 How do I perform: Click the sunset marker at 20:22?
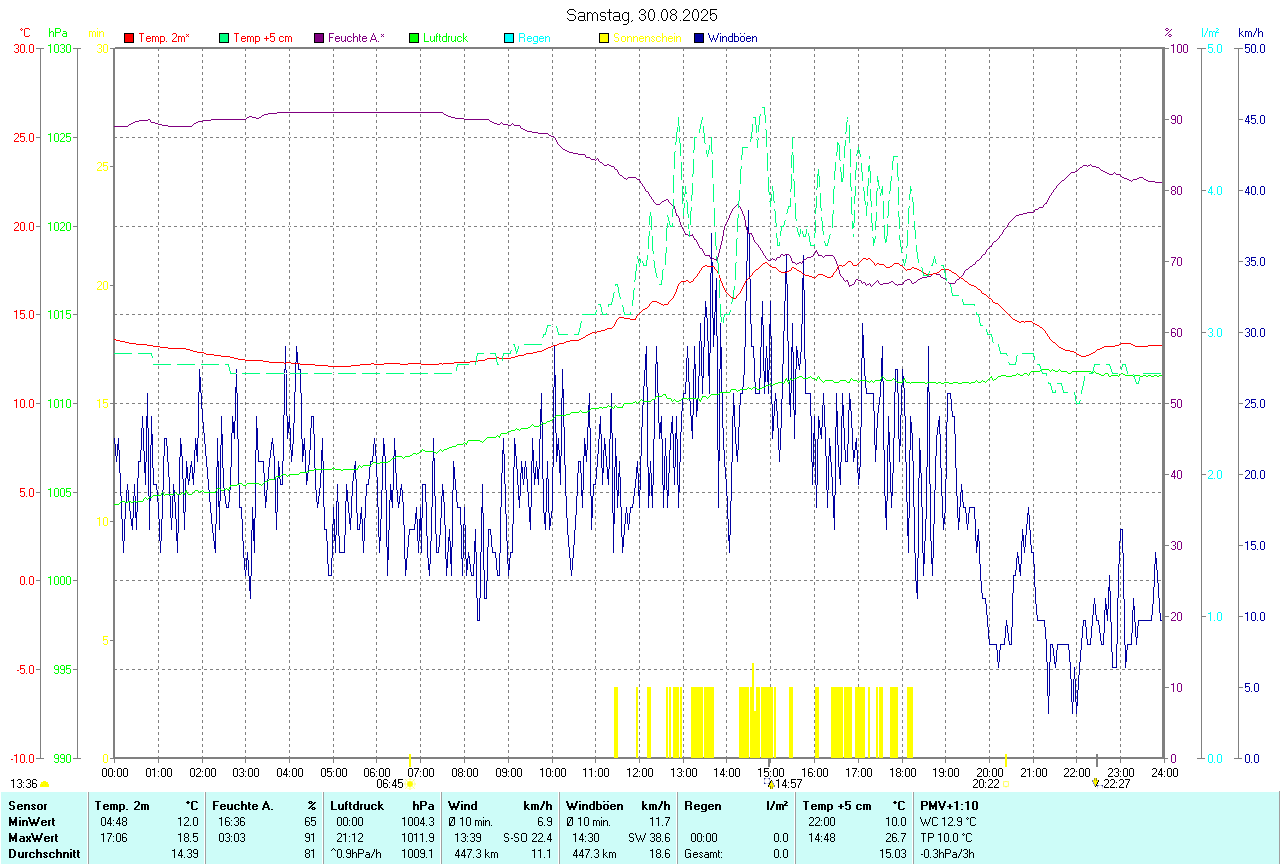point(1006,784)
